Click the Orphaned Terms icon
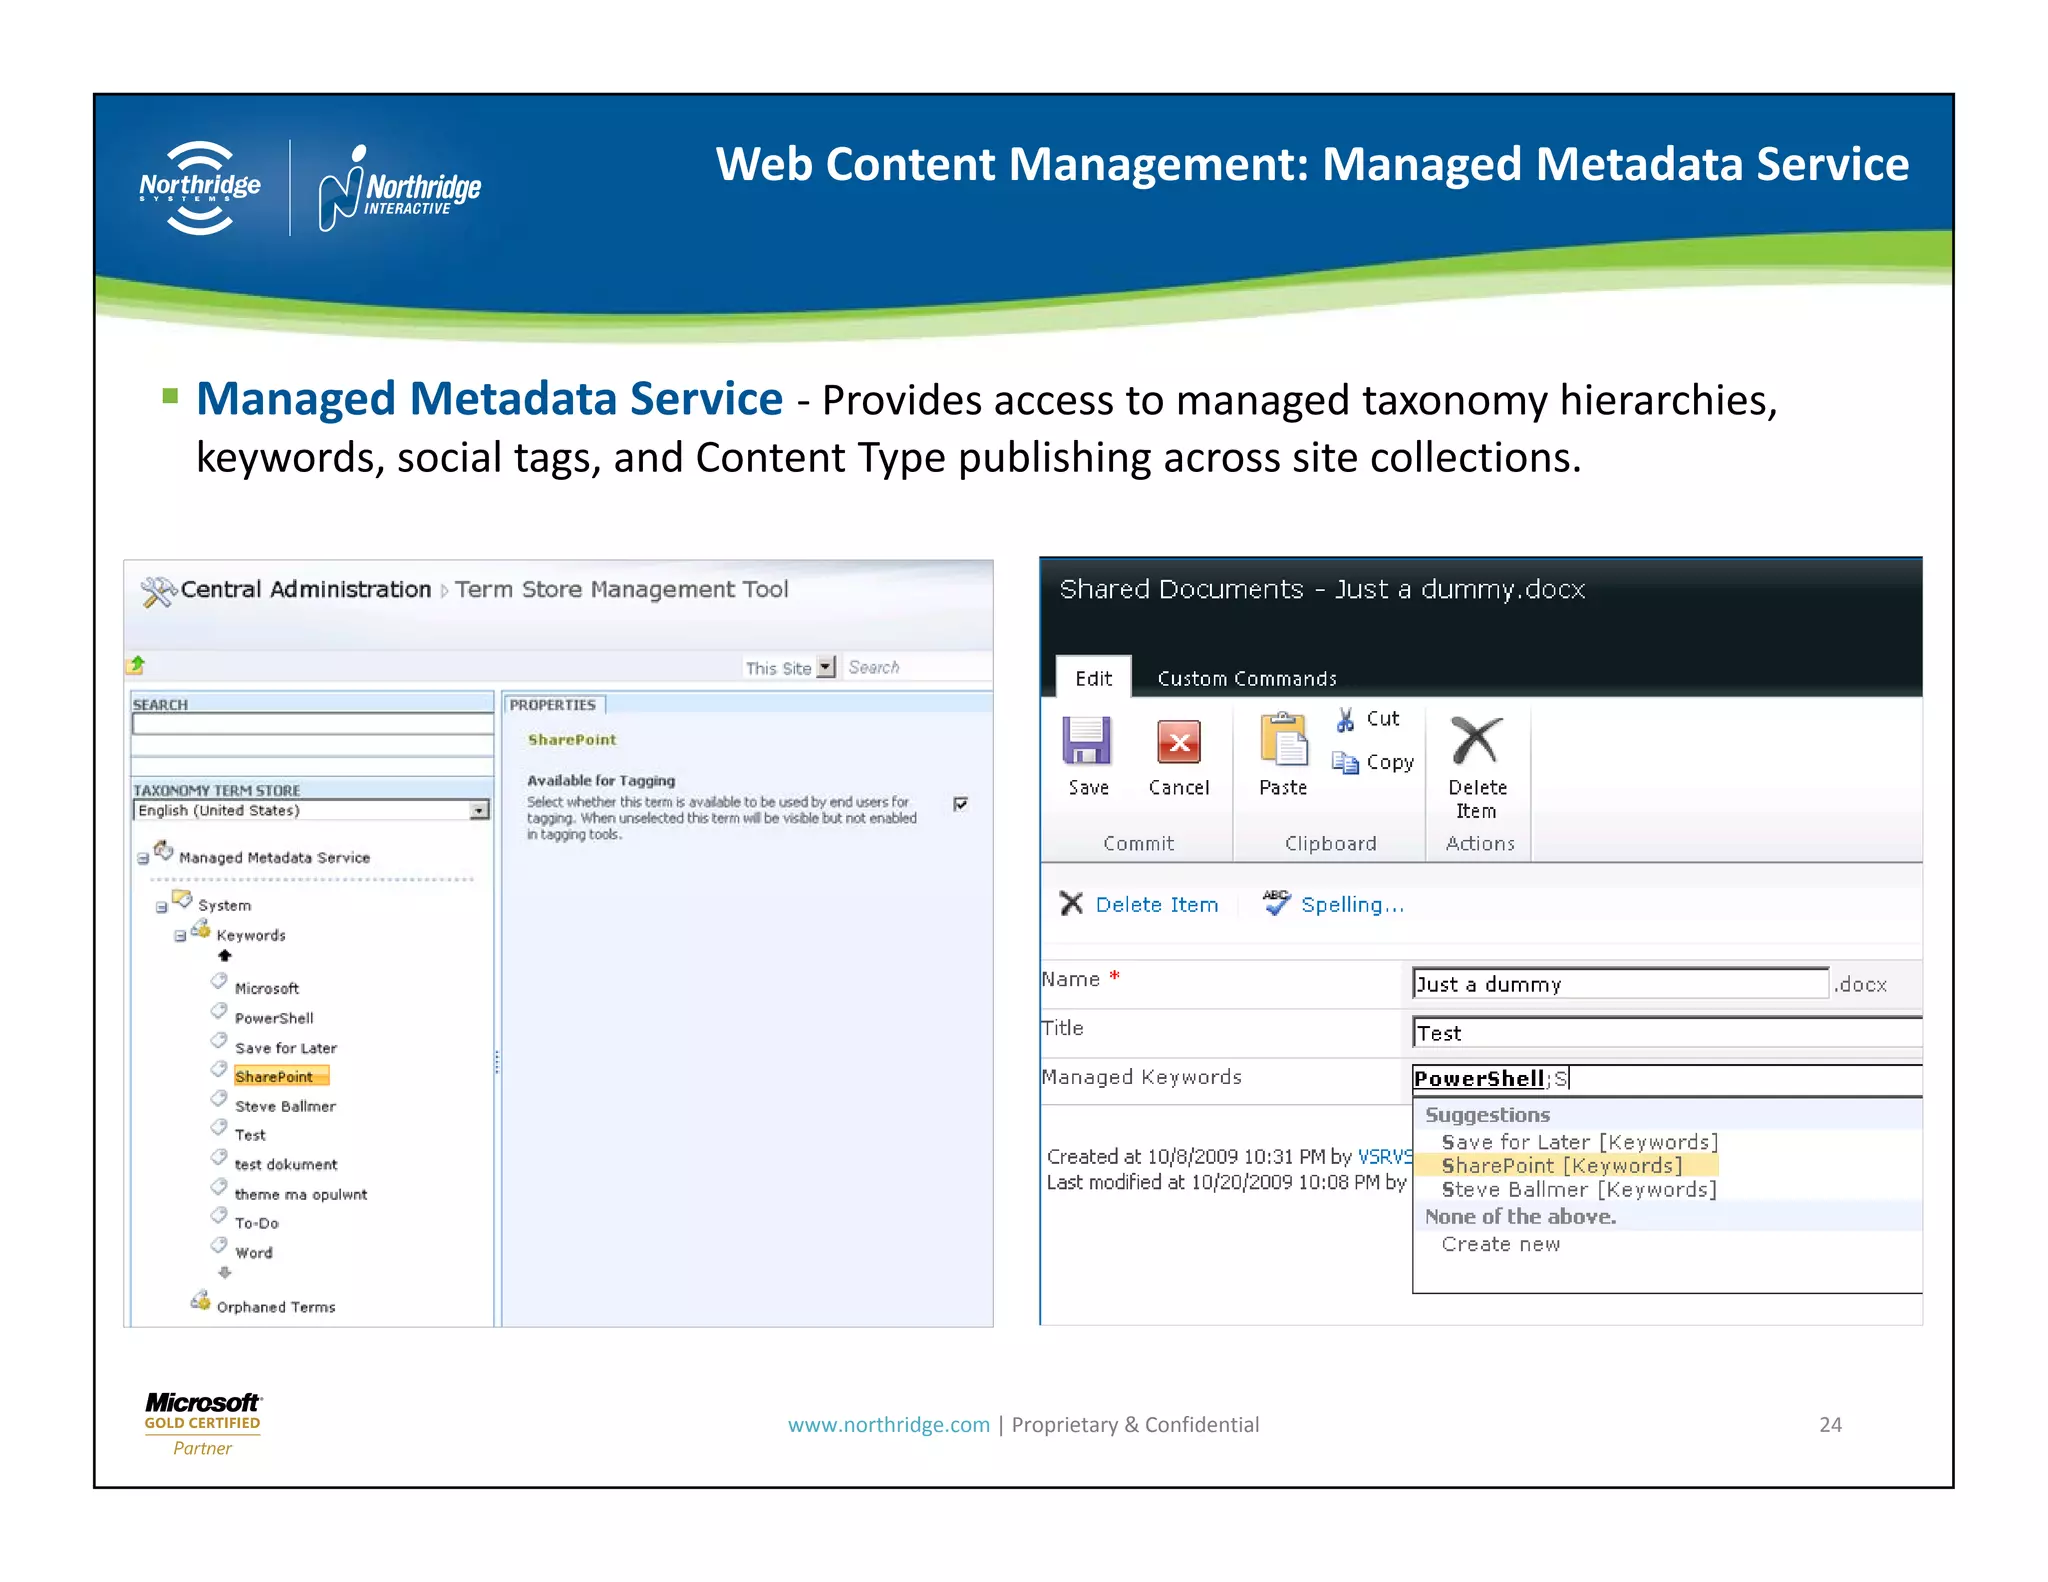This screenshot has width=2048, height=1582. 201,1301
